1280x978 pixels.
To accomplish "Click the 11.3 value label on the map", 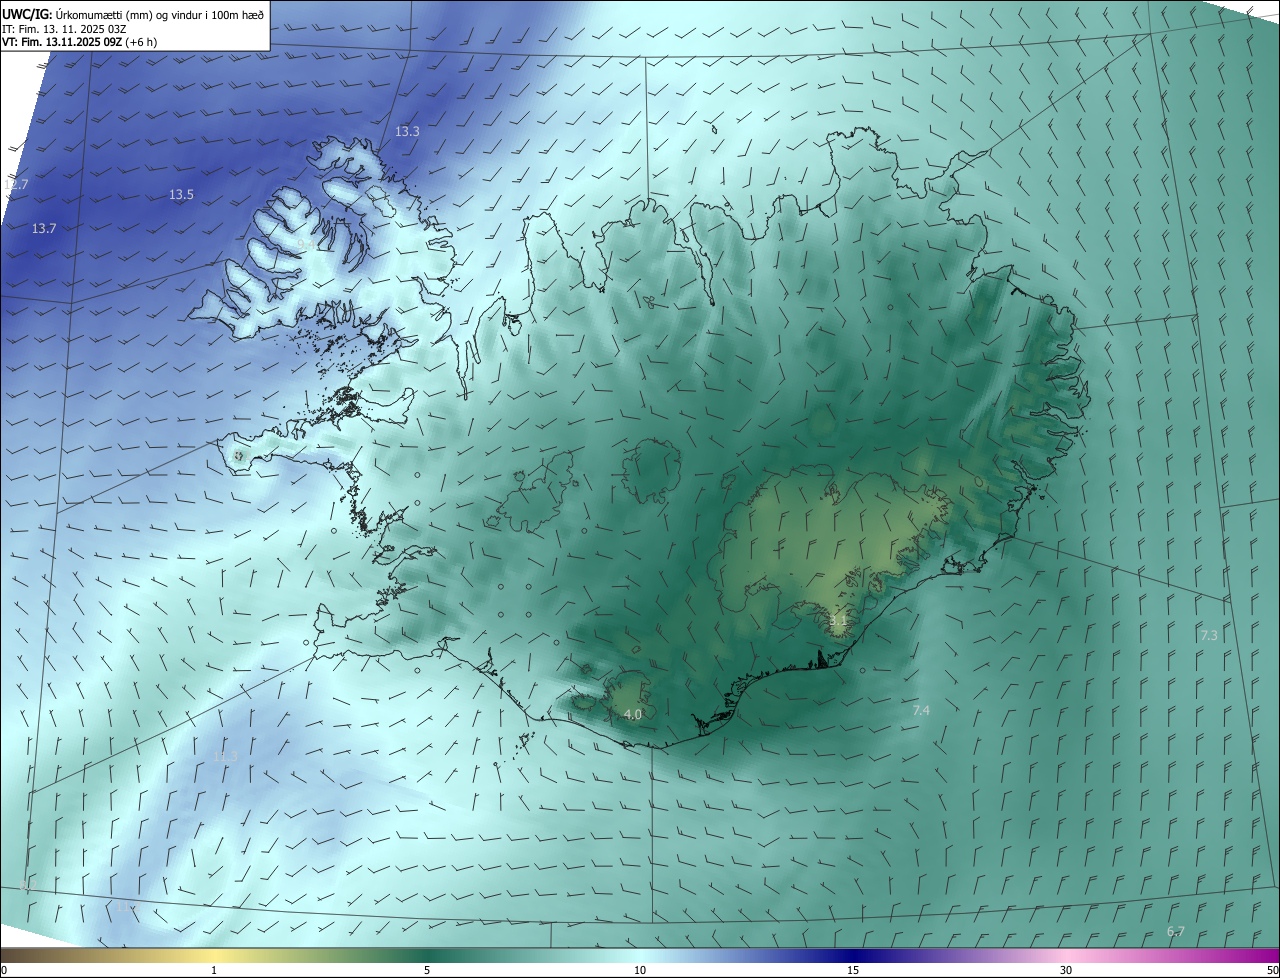I will [225, 756].
